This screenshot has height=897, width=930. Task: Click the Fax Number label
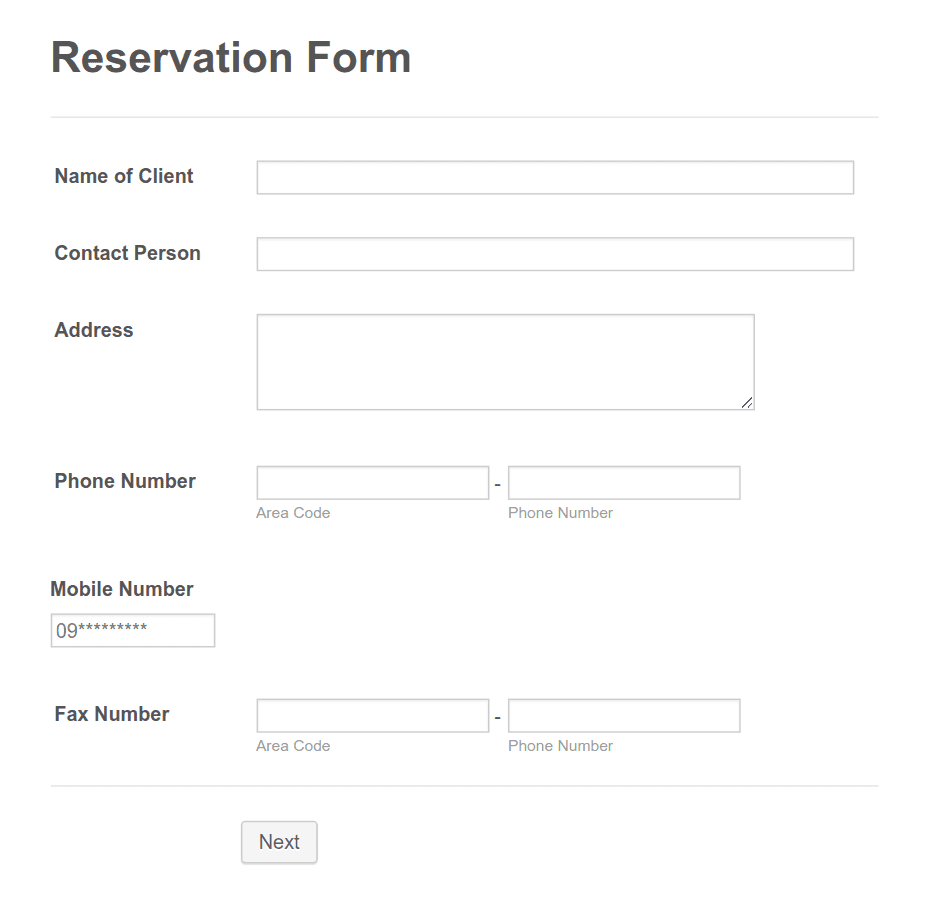111,714
